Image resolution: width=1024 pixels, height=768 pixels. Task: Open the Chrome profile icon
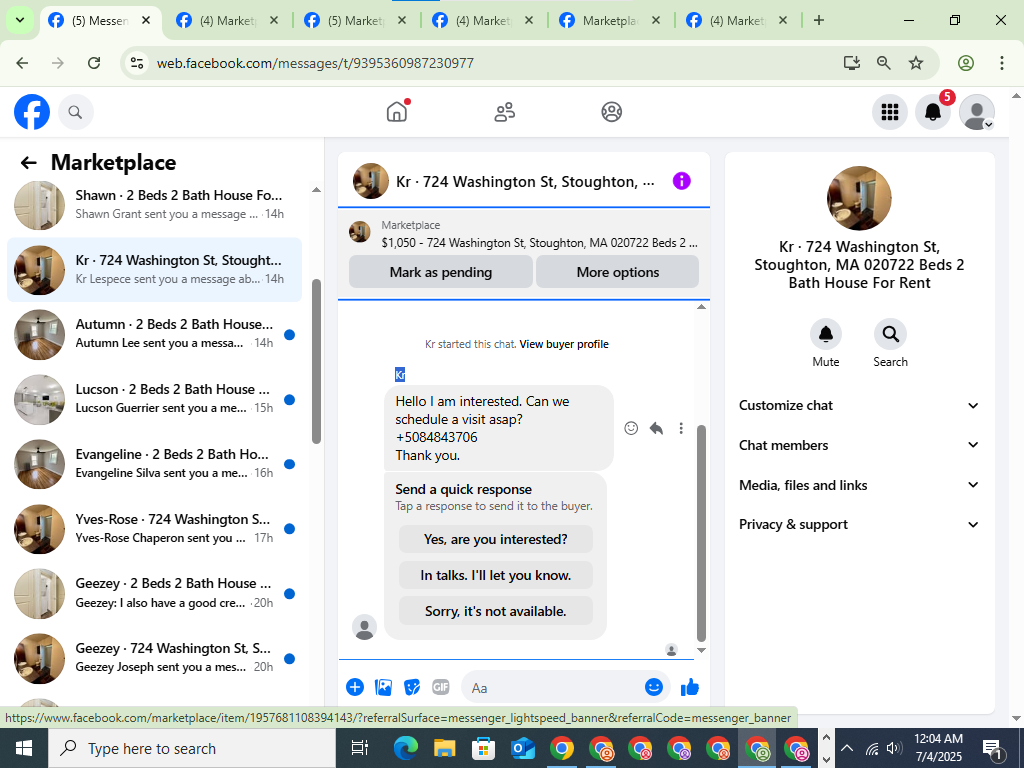tap(966, 63)
